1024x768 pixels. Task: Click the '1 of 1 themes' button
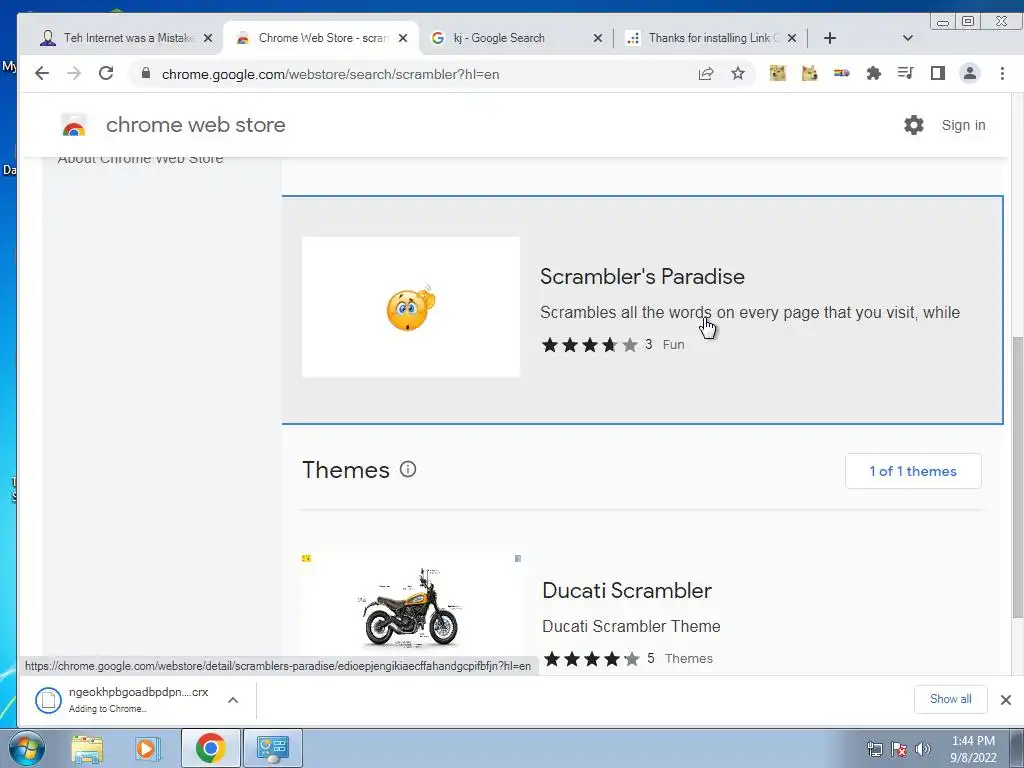(913, 471)
